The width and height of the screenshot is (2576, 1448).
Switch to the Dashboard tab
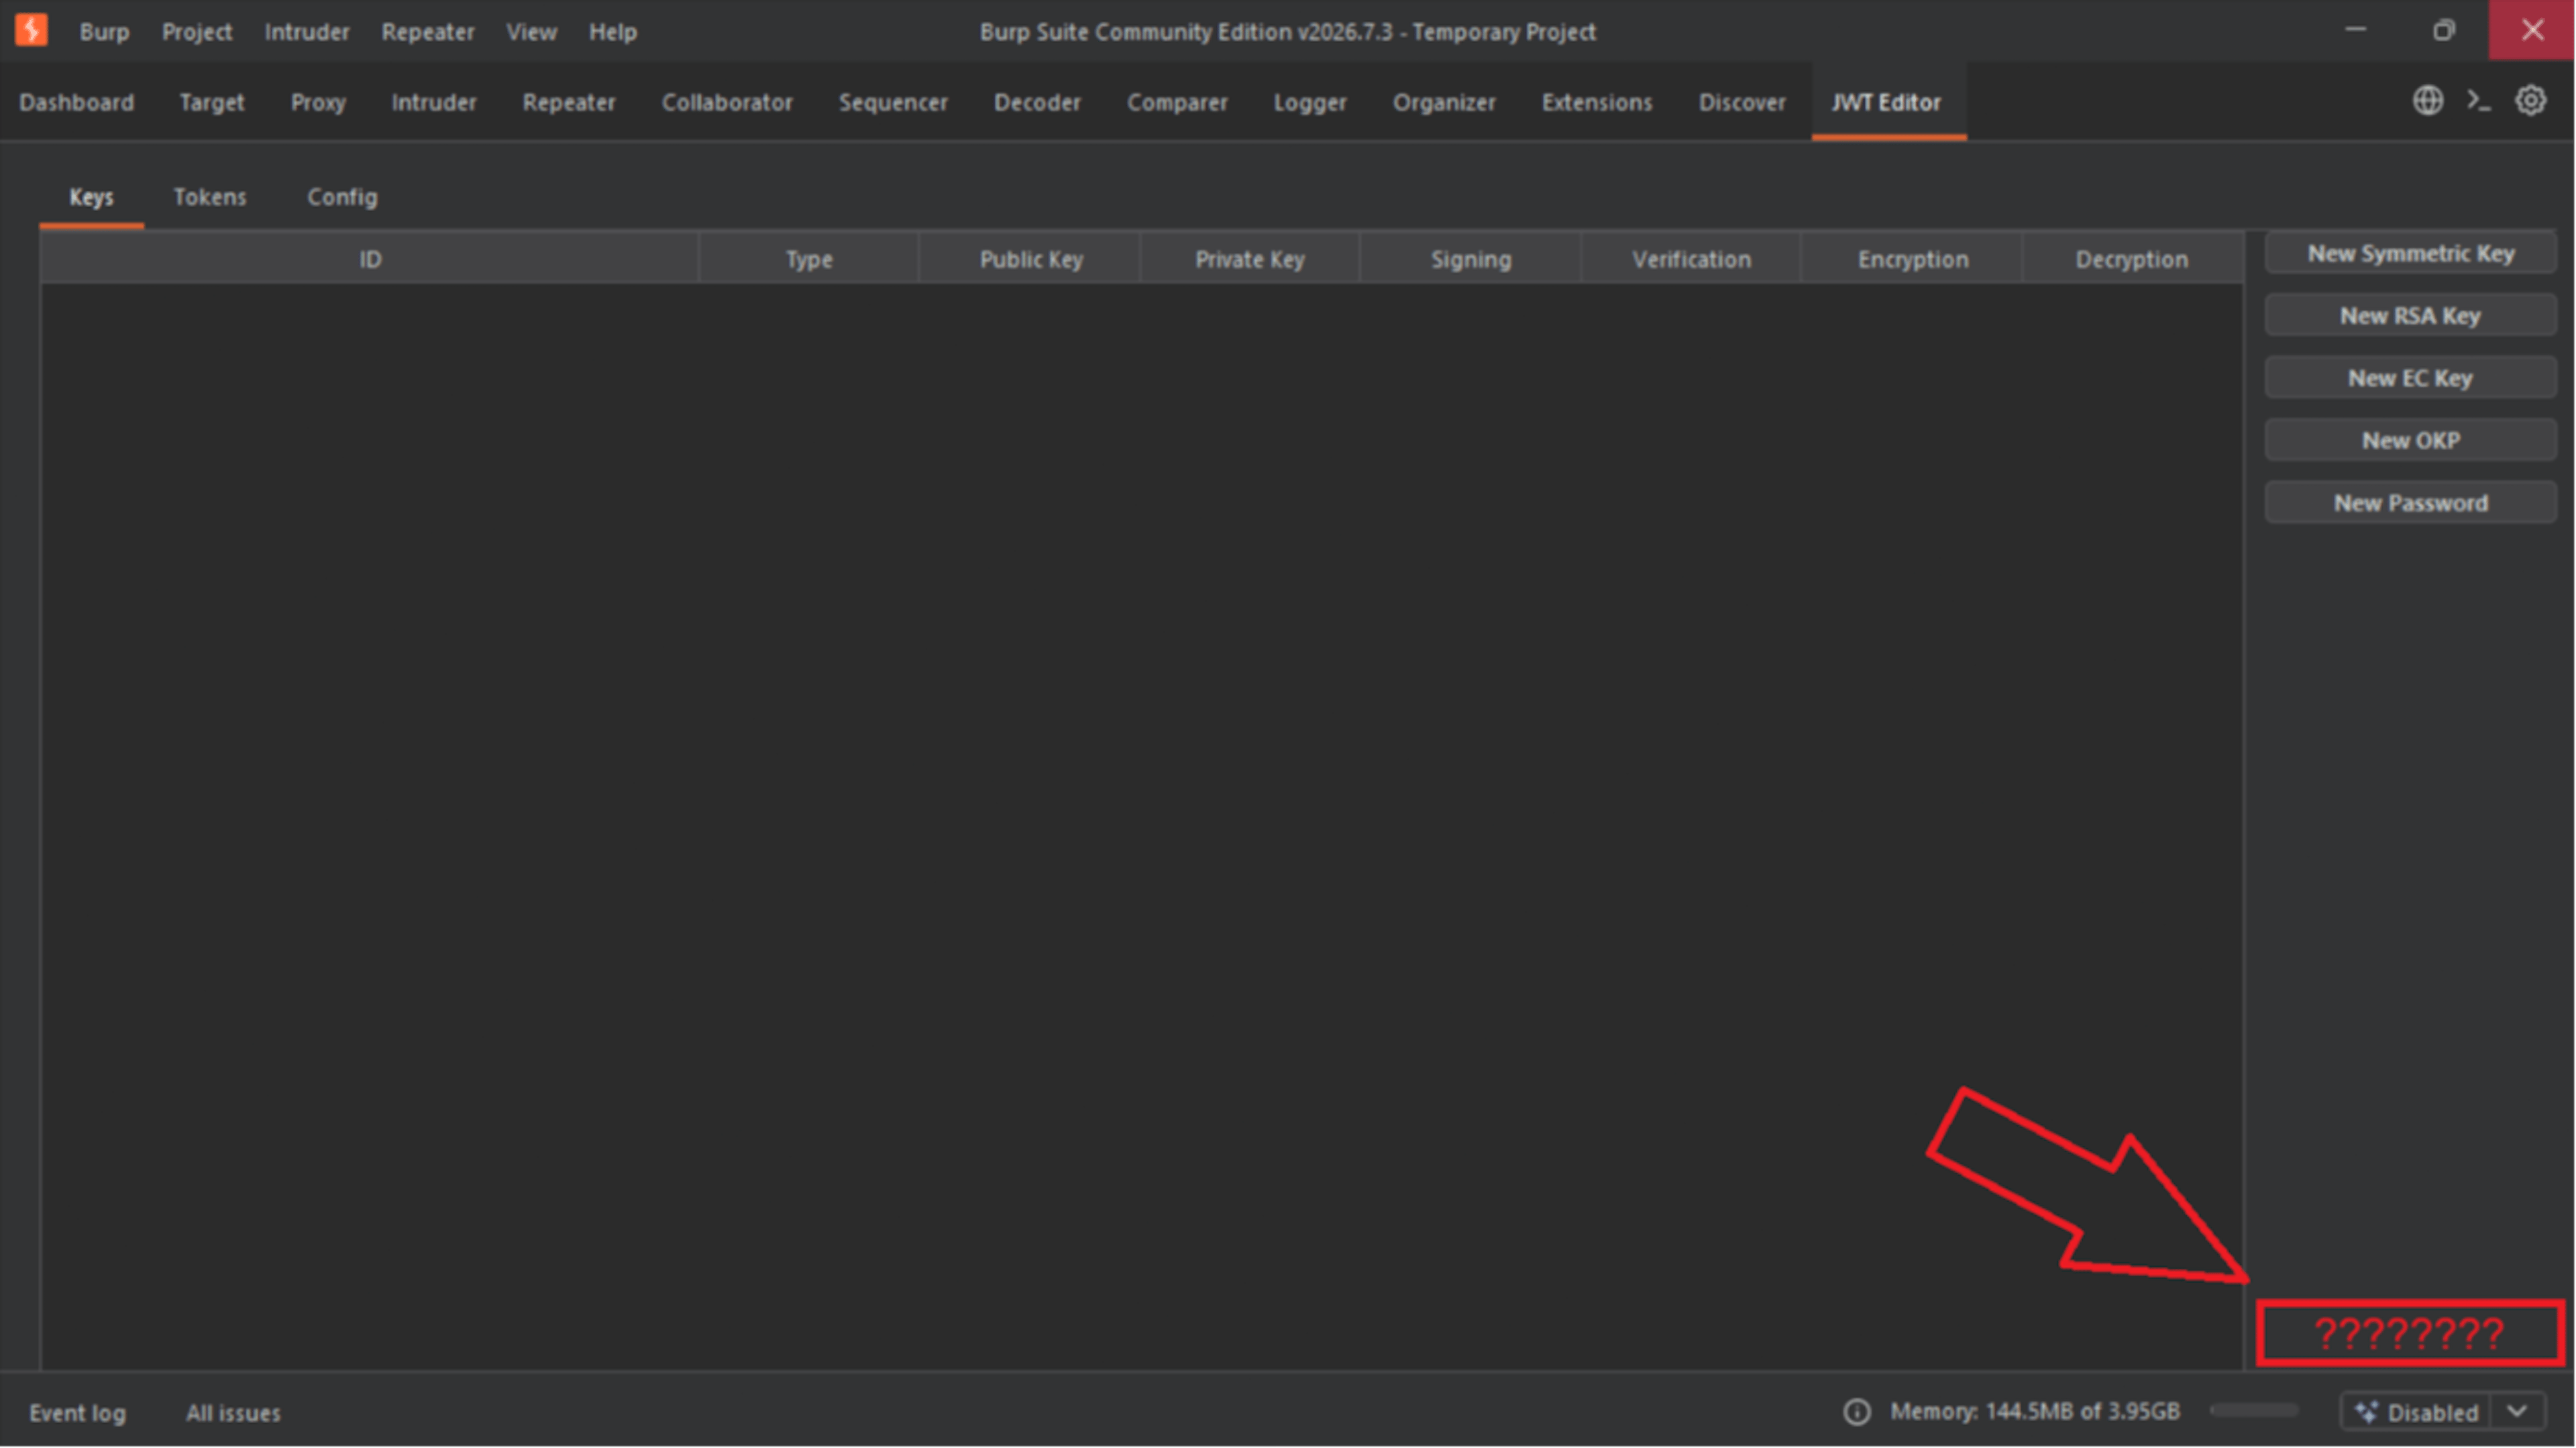click(76, 102)
